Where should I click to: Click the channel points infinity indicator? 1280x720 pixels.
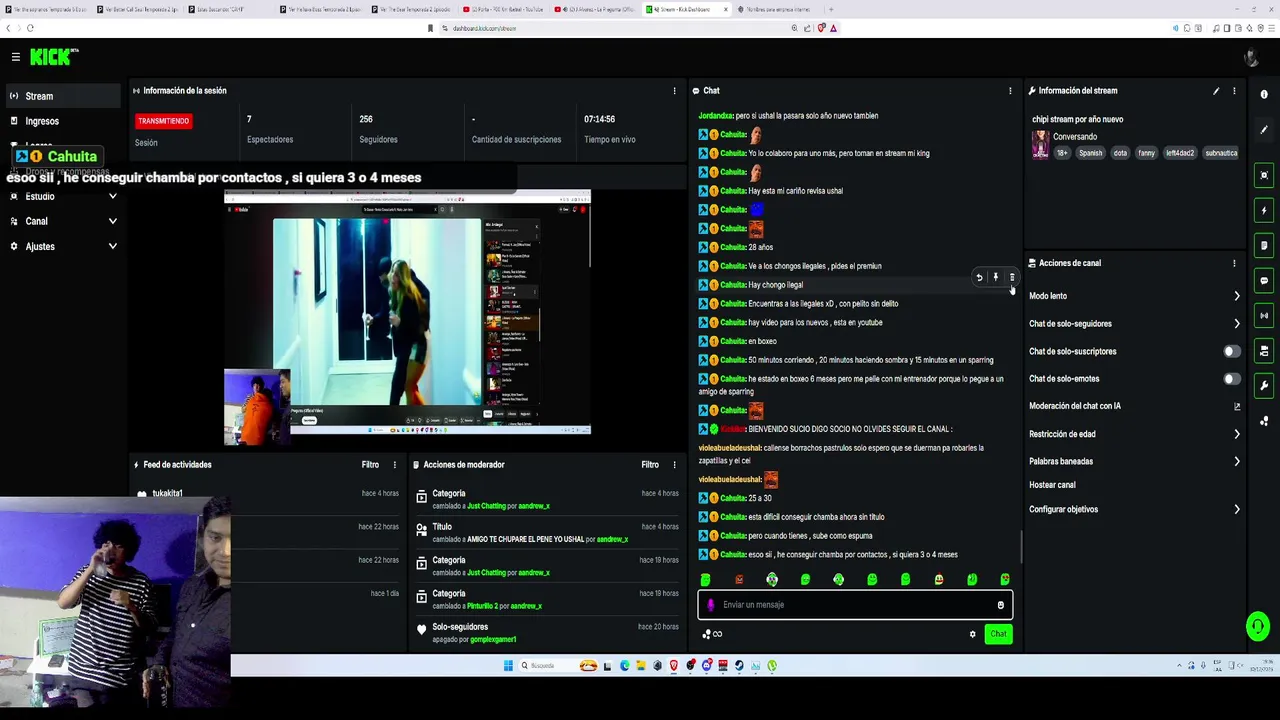pos(712,634)
